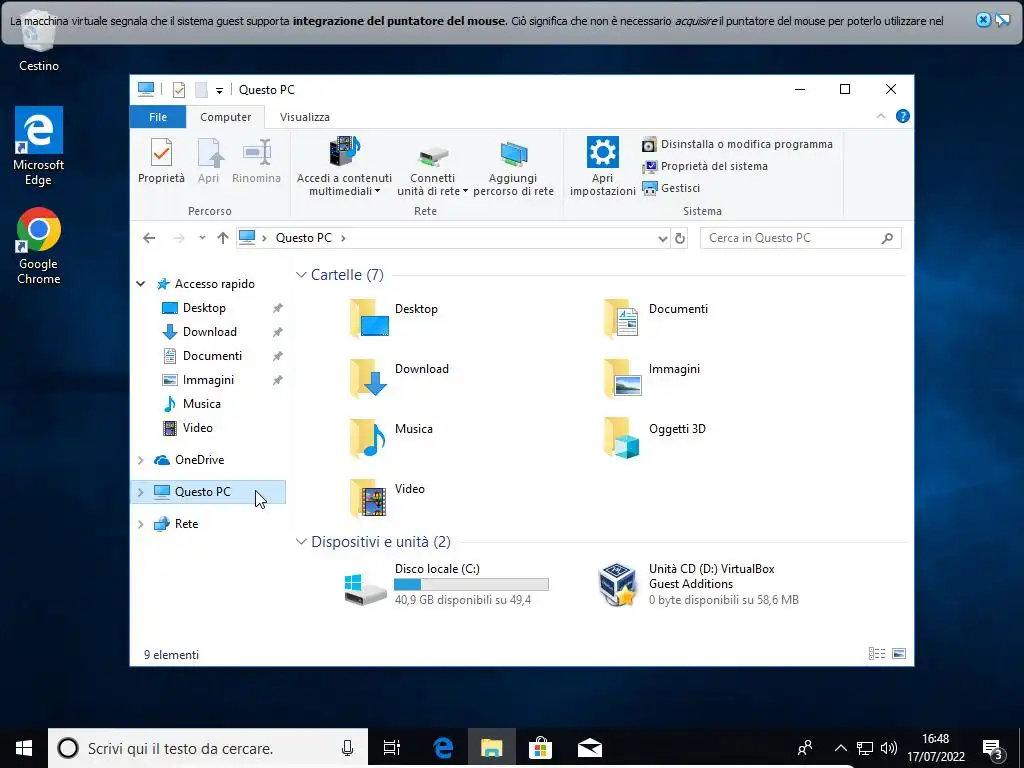This screenshot has width=1024, height=768.
Task: Collapse the Cartelle (7) group
Action: pos(301,275)
